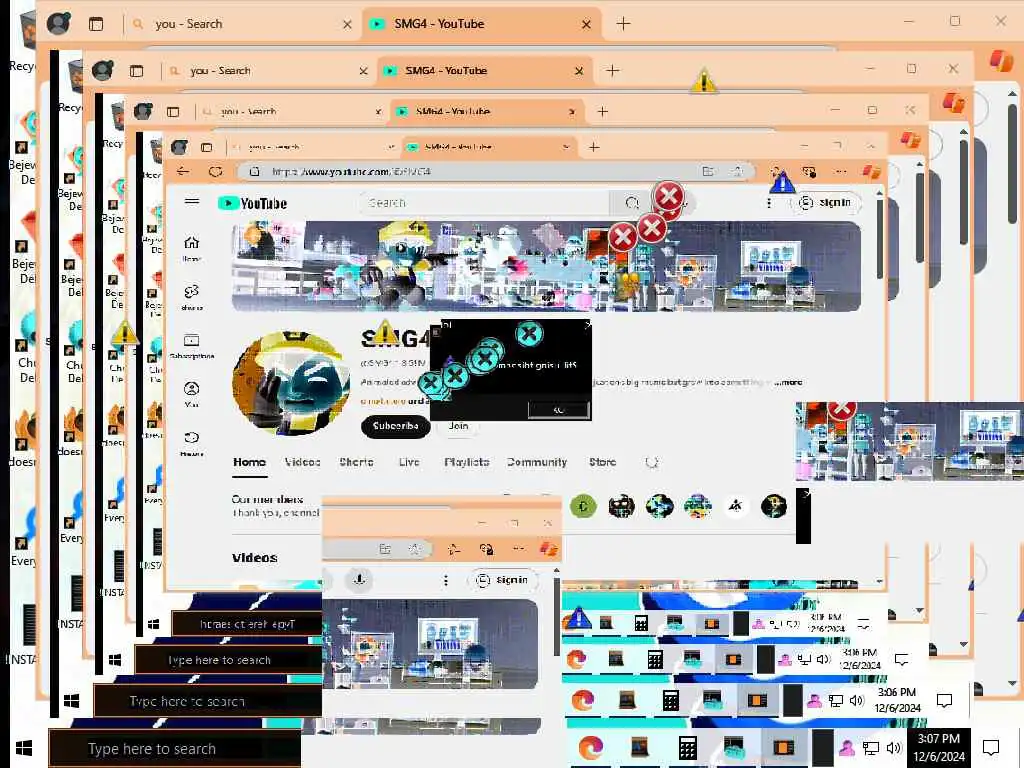Open channel Store tab

(602, 462)
